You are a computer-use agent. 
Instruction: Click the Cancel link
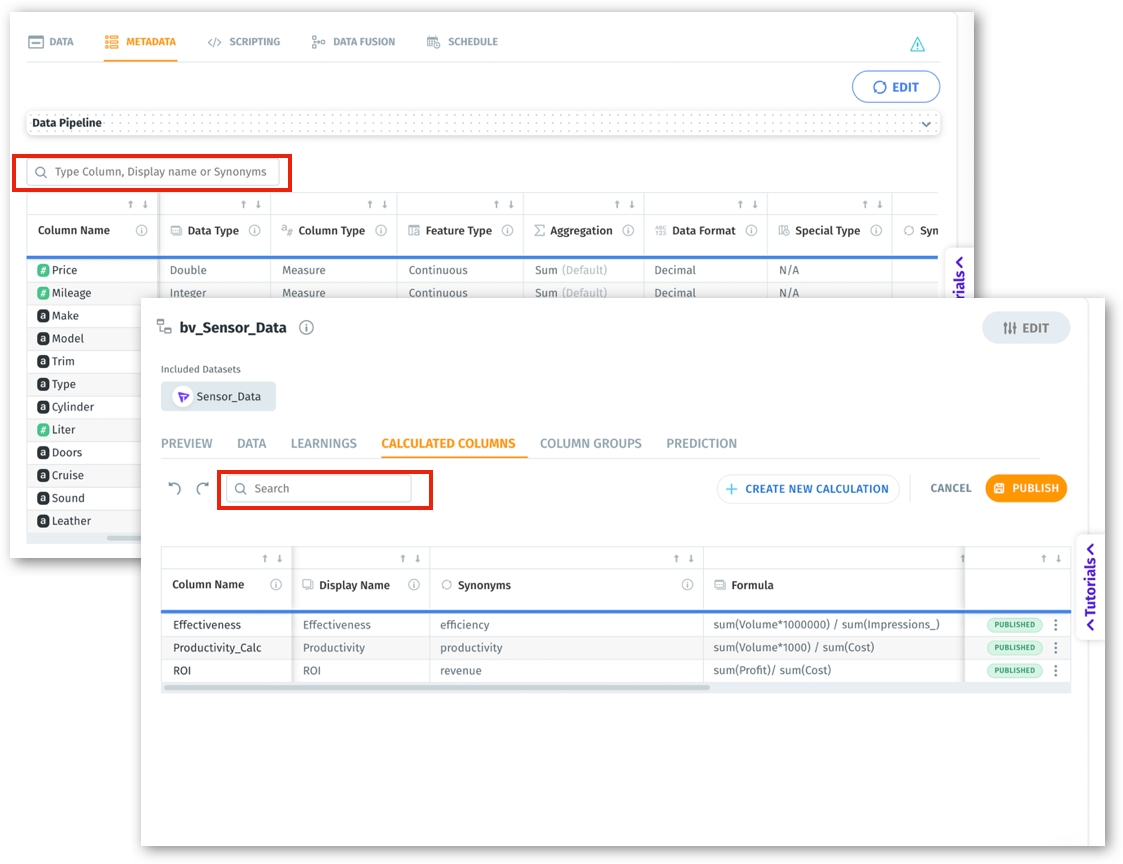pyautogui.click(x=950, y=489)
